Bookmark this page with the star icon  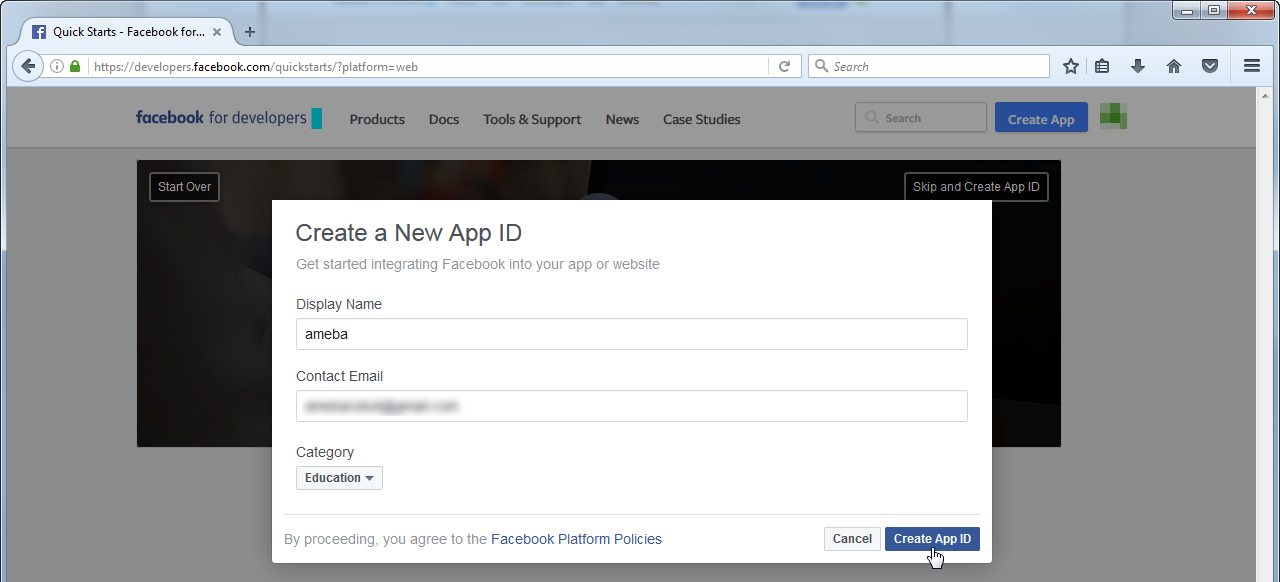[x=1071, y=66]
